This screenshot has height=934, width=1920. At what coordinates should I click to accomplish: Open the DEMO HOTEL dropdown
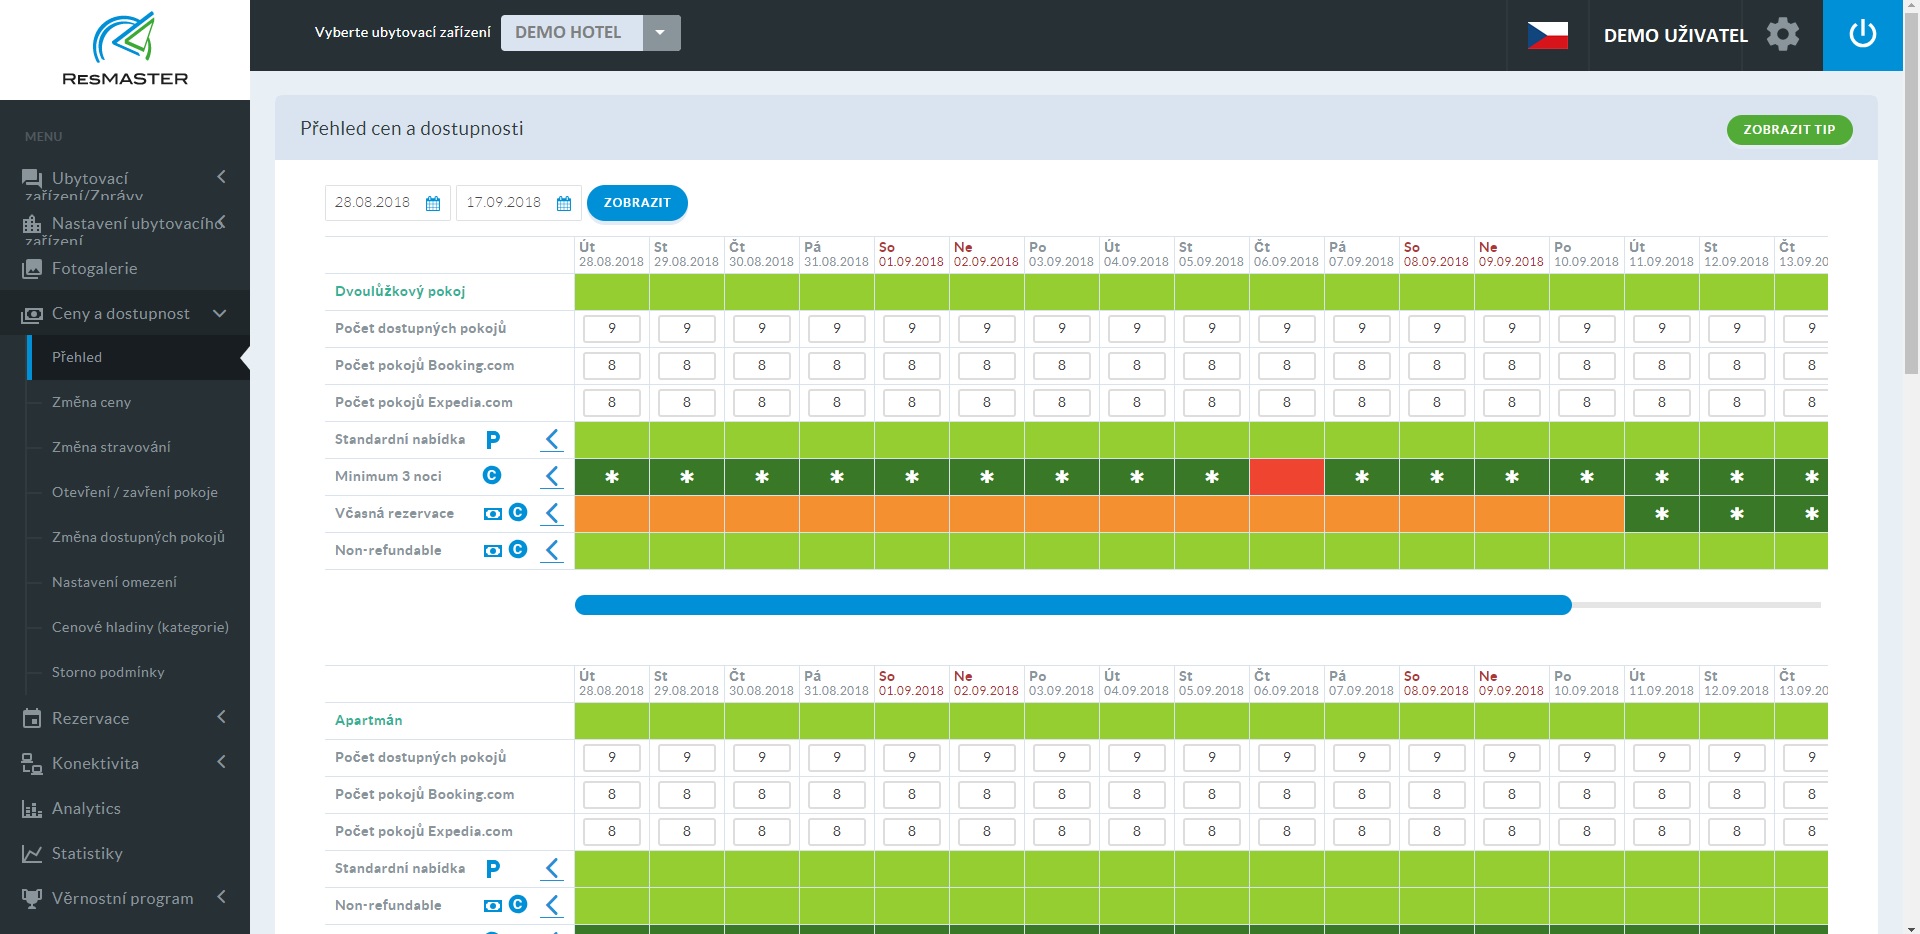pos(660,32)
